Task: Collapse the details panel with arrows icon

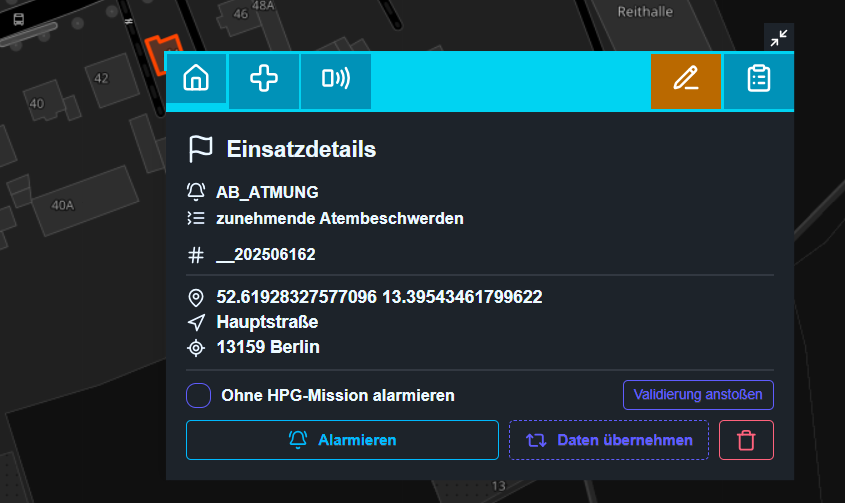Action: (778, 38)
